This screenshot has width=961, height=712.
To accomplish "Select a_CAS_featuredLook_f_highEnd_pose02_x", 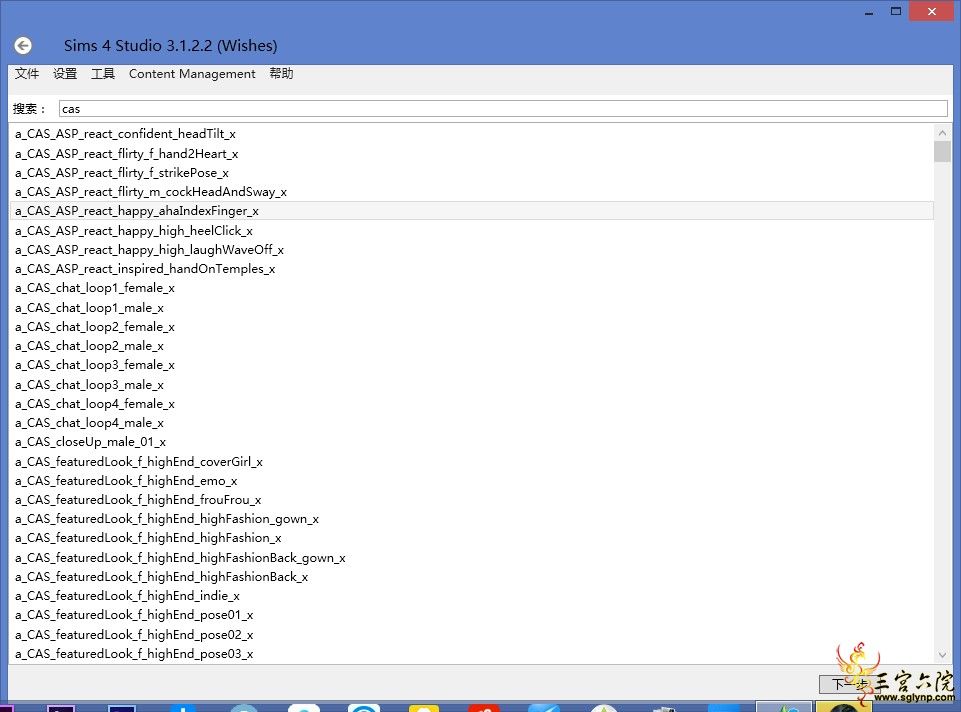I will click(x=471, y=634).
